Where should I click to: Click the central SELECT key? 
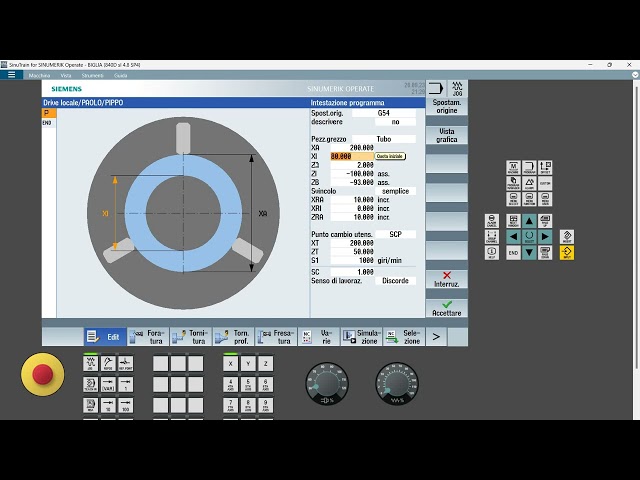click(x=529, y=236)
